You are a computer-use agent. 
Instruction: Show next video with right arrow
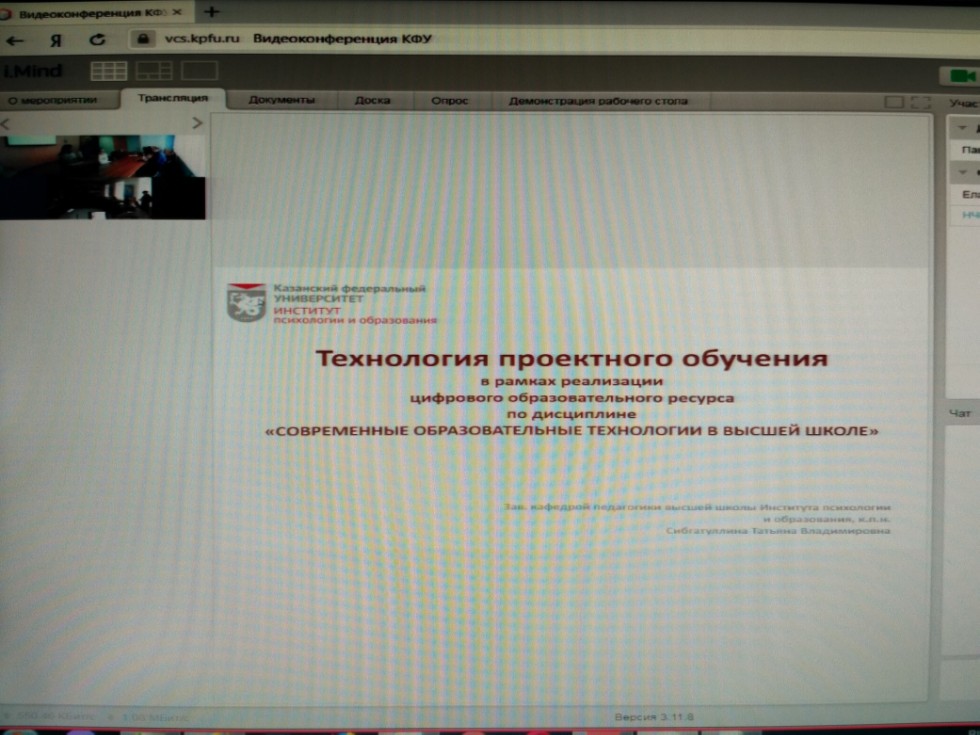pyautogui.click(x=197, y=123)
